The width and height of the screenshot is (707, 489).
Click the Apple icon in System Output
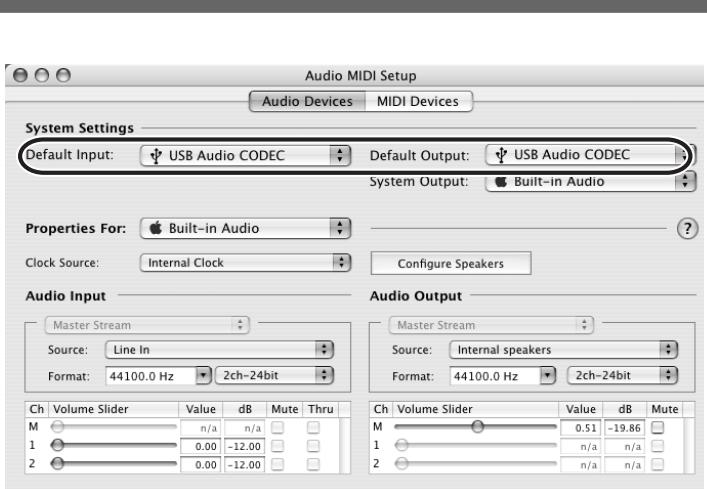[500, 181]
